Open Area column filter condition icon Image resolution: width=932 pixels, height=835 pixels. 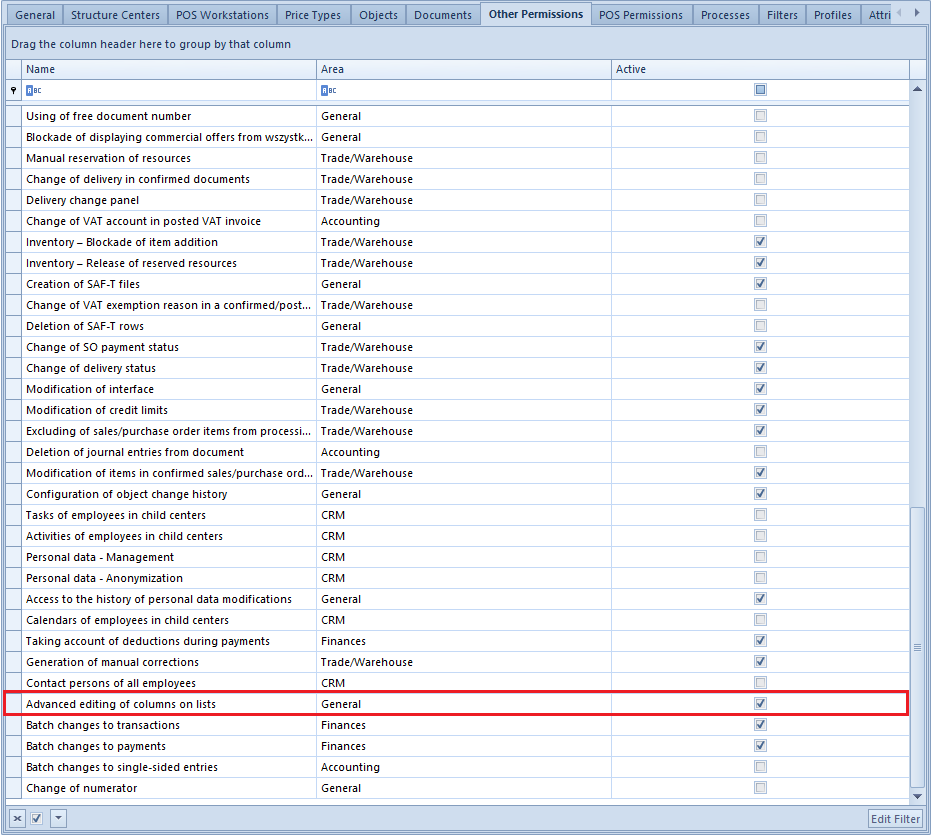tap(328, 90)
